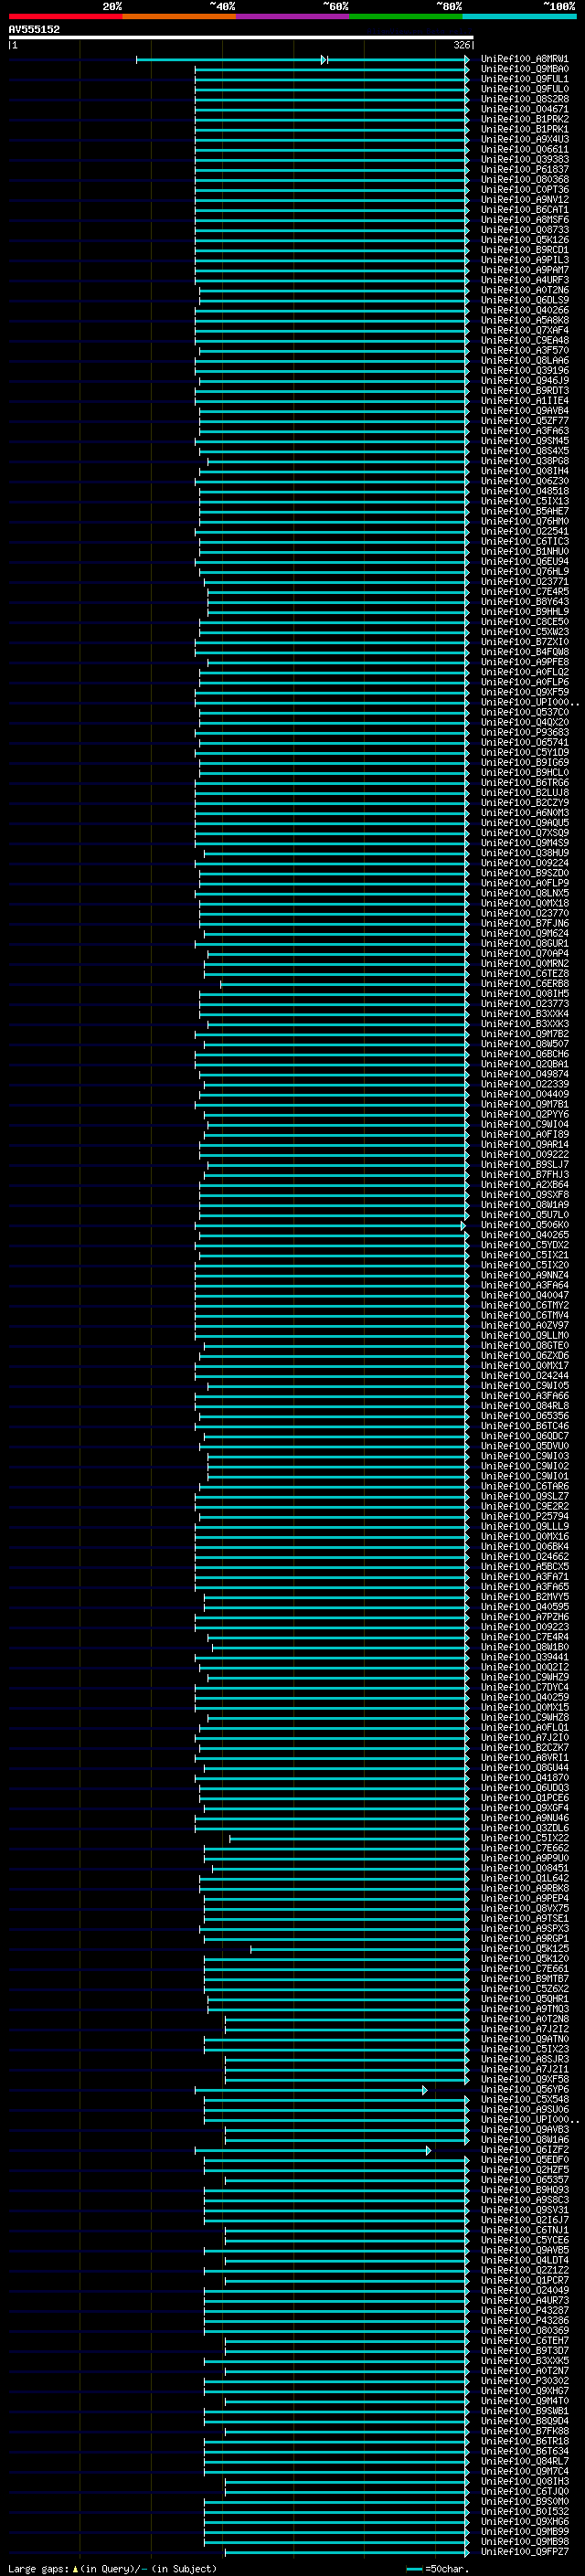This screenshot has height=2576, width=585.
Task: Select hit UniRef100_Q84RL7
Action: tap(525, 2461)
